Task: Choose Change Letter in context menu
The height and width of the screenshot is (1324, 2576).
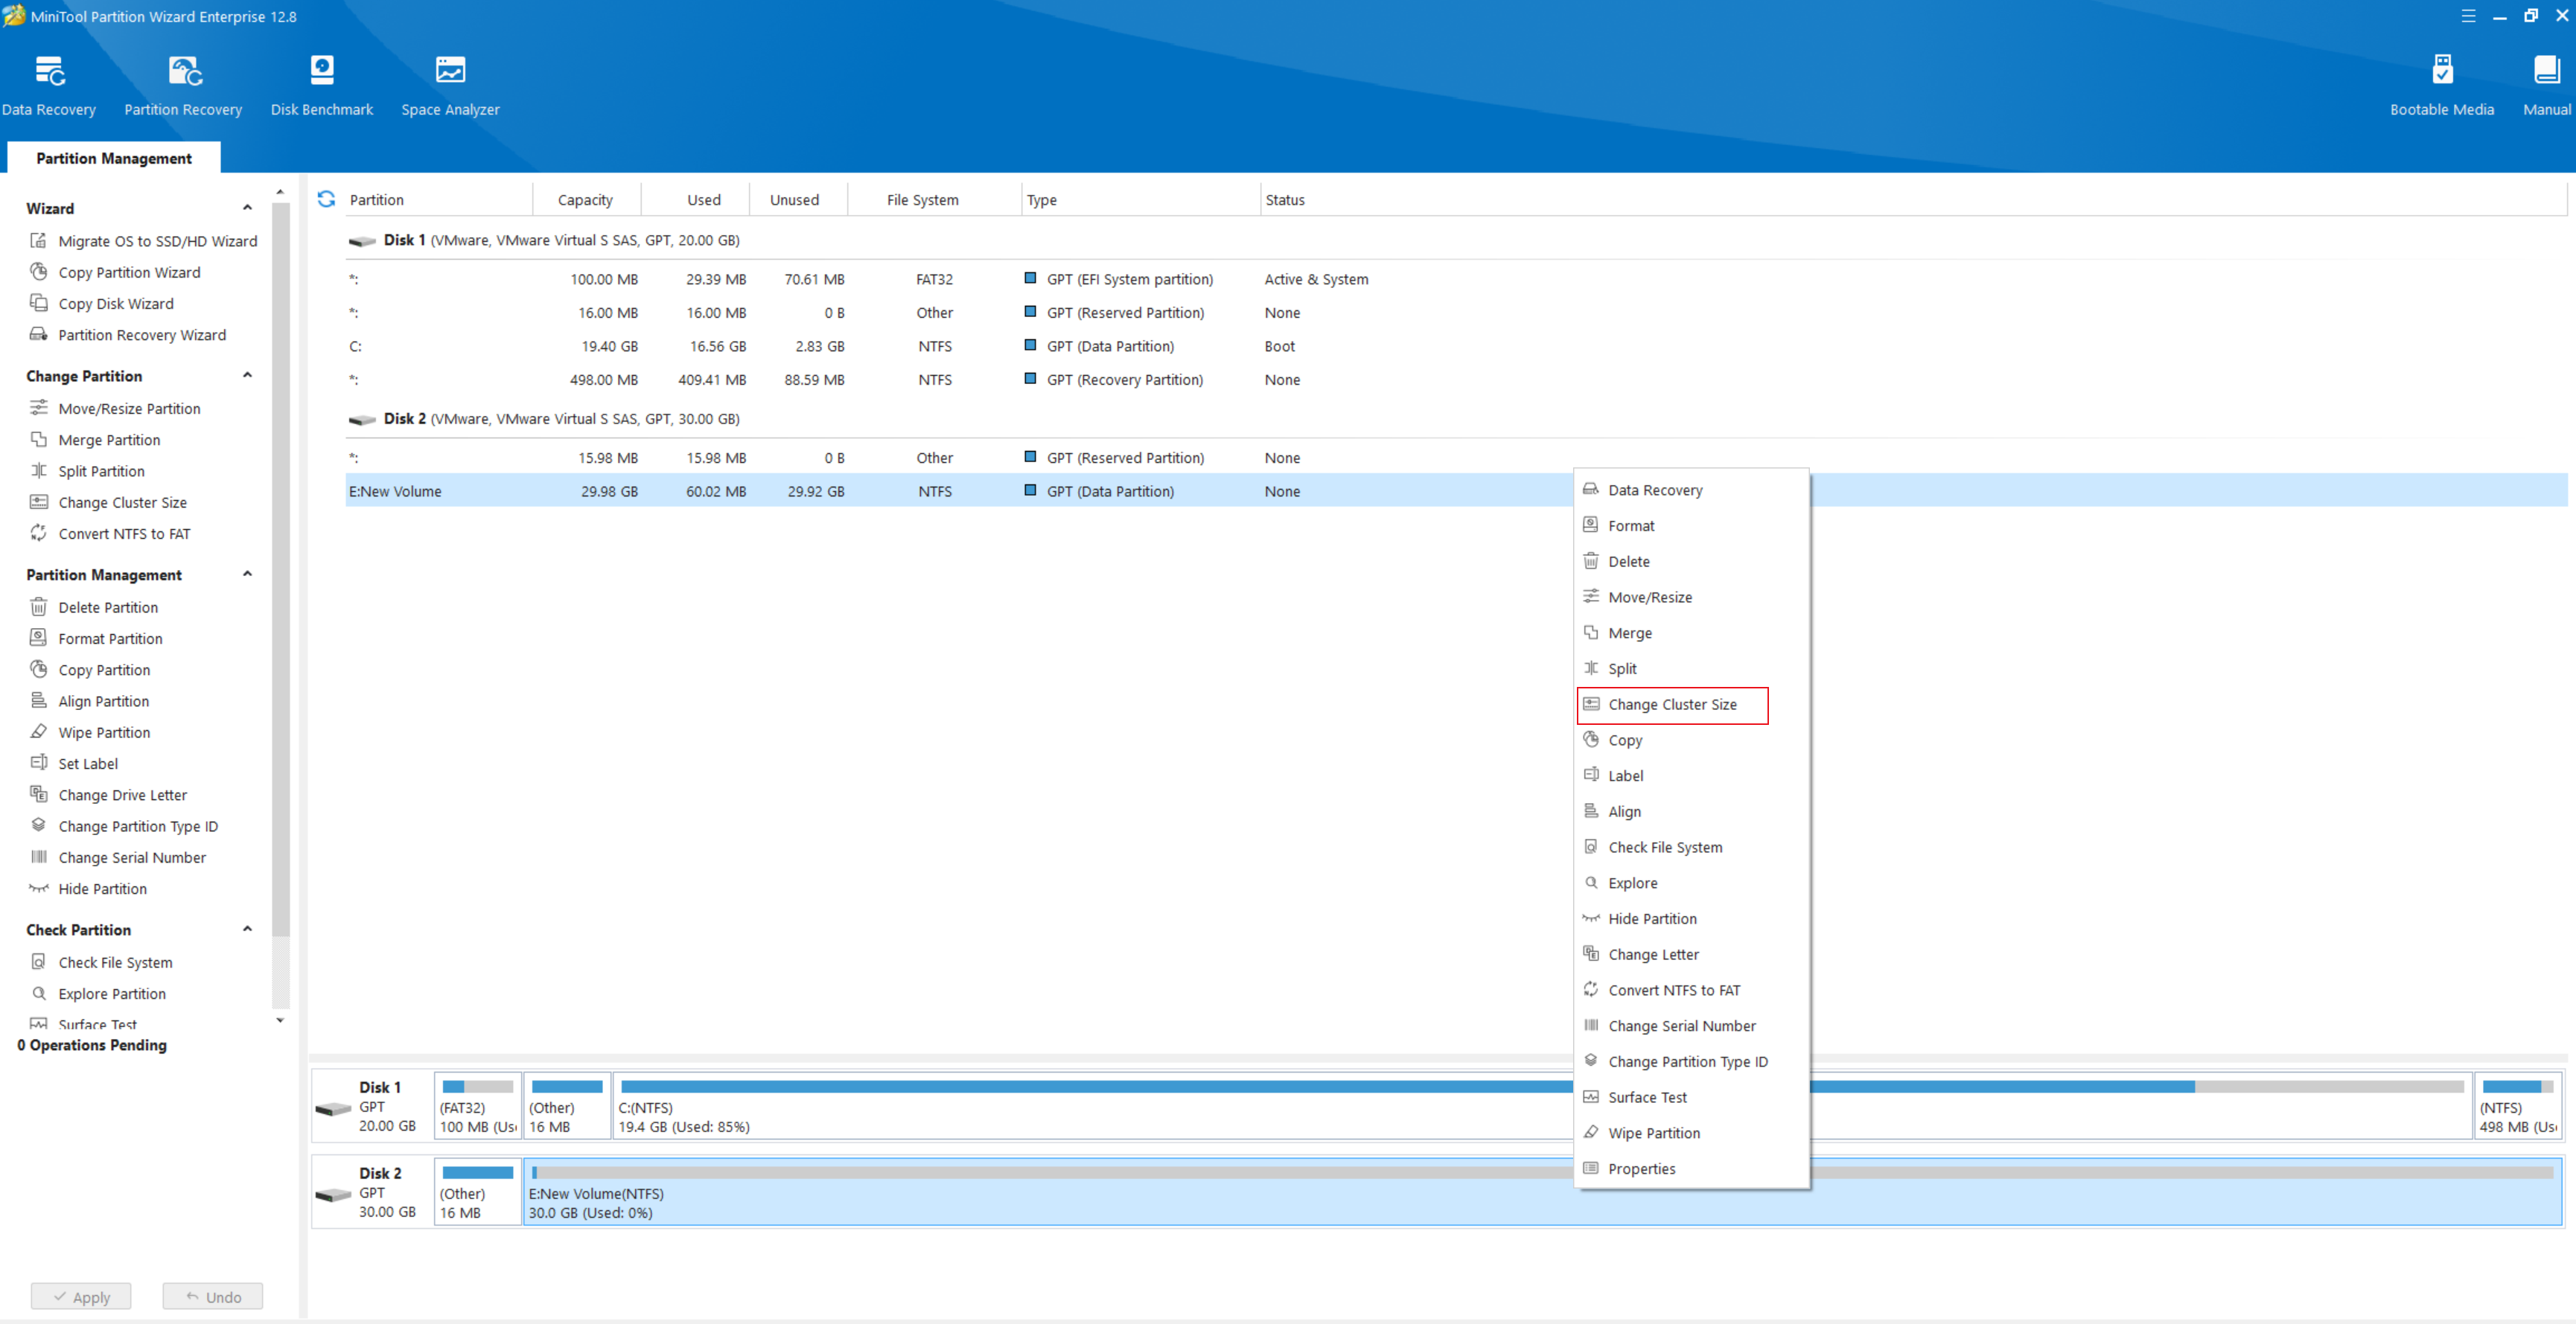Action: point(1692,955)
